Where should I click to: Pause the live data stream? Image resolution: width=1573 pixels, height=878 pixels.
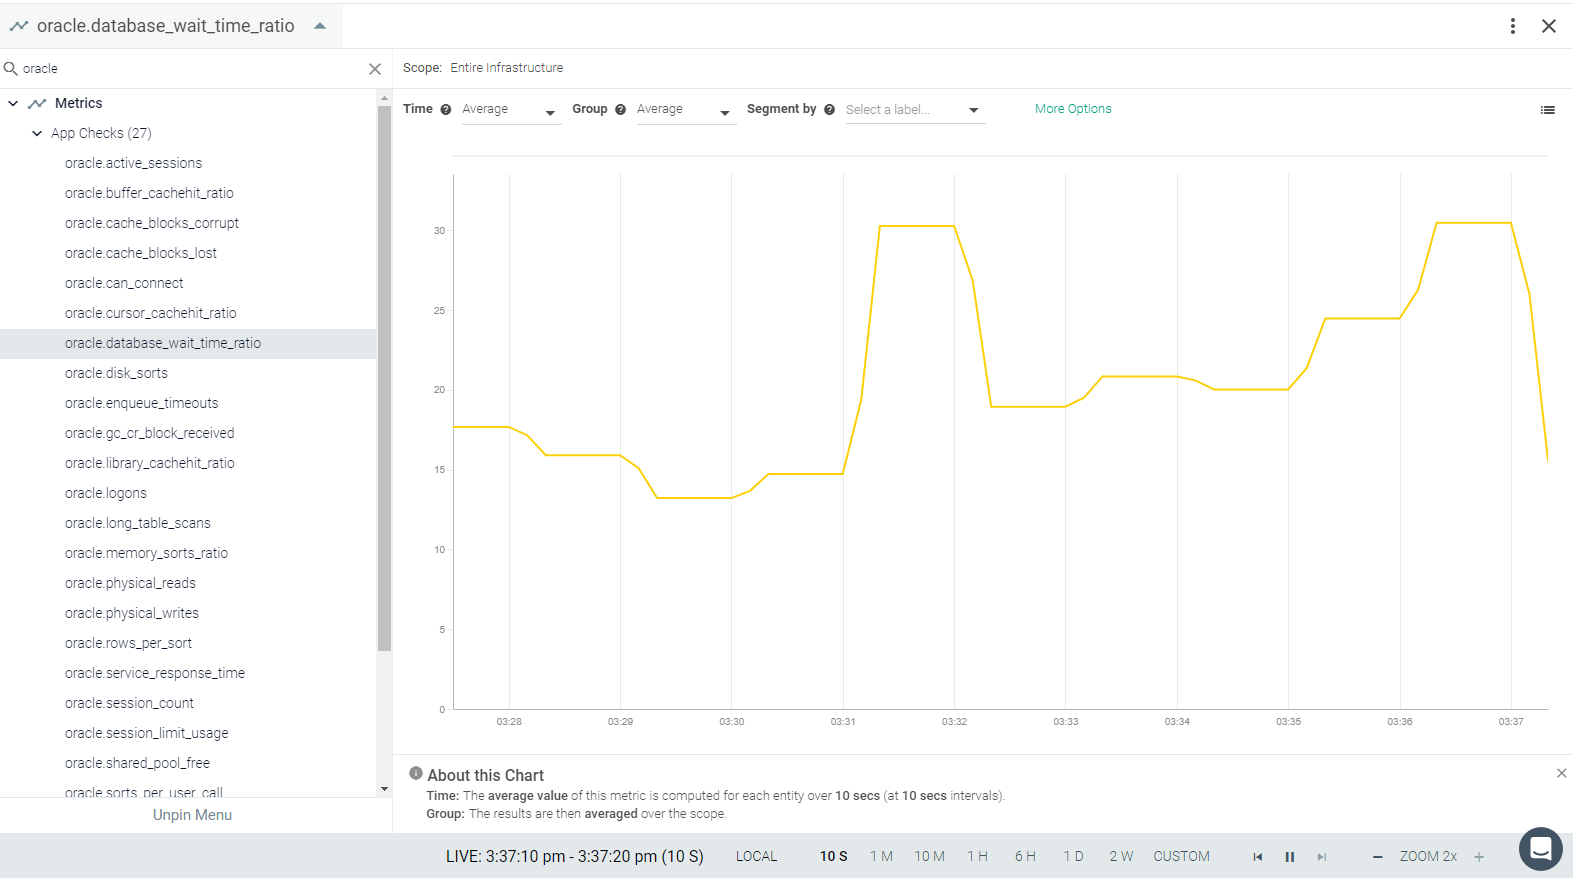(x=1290, y=857)
